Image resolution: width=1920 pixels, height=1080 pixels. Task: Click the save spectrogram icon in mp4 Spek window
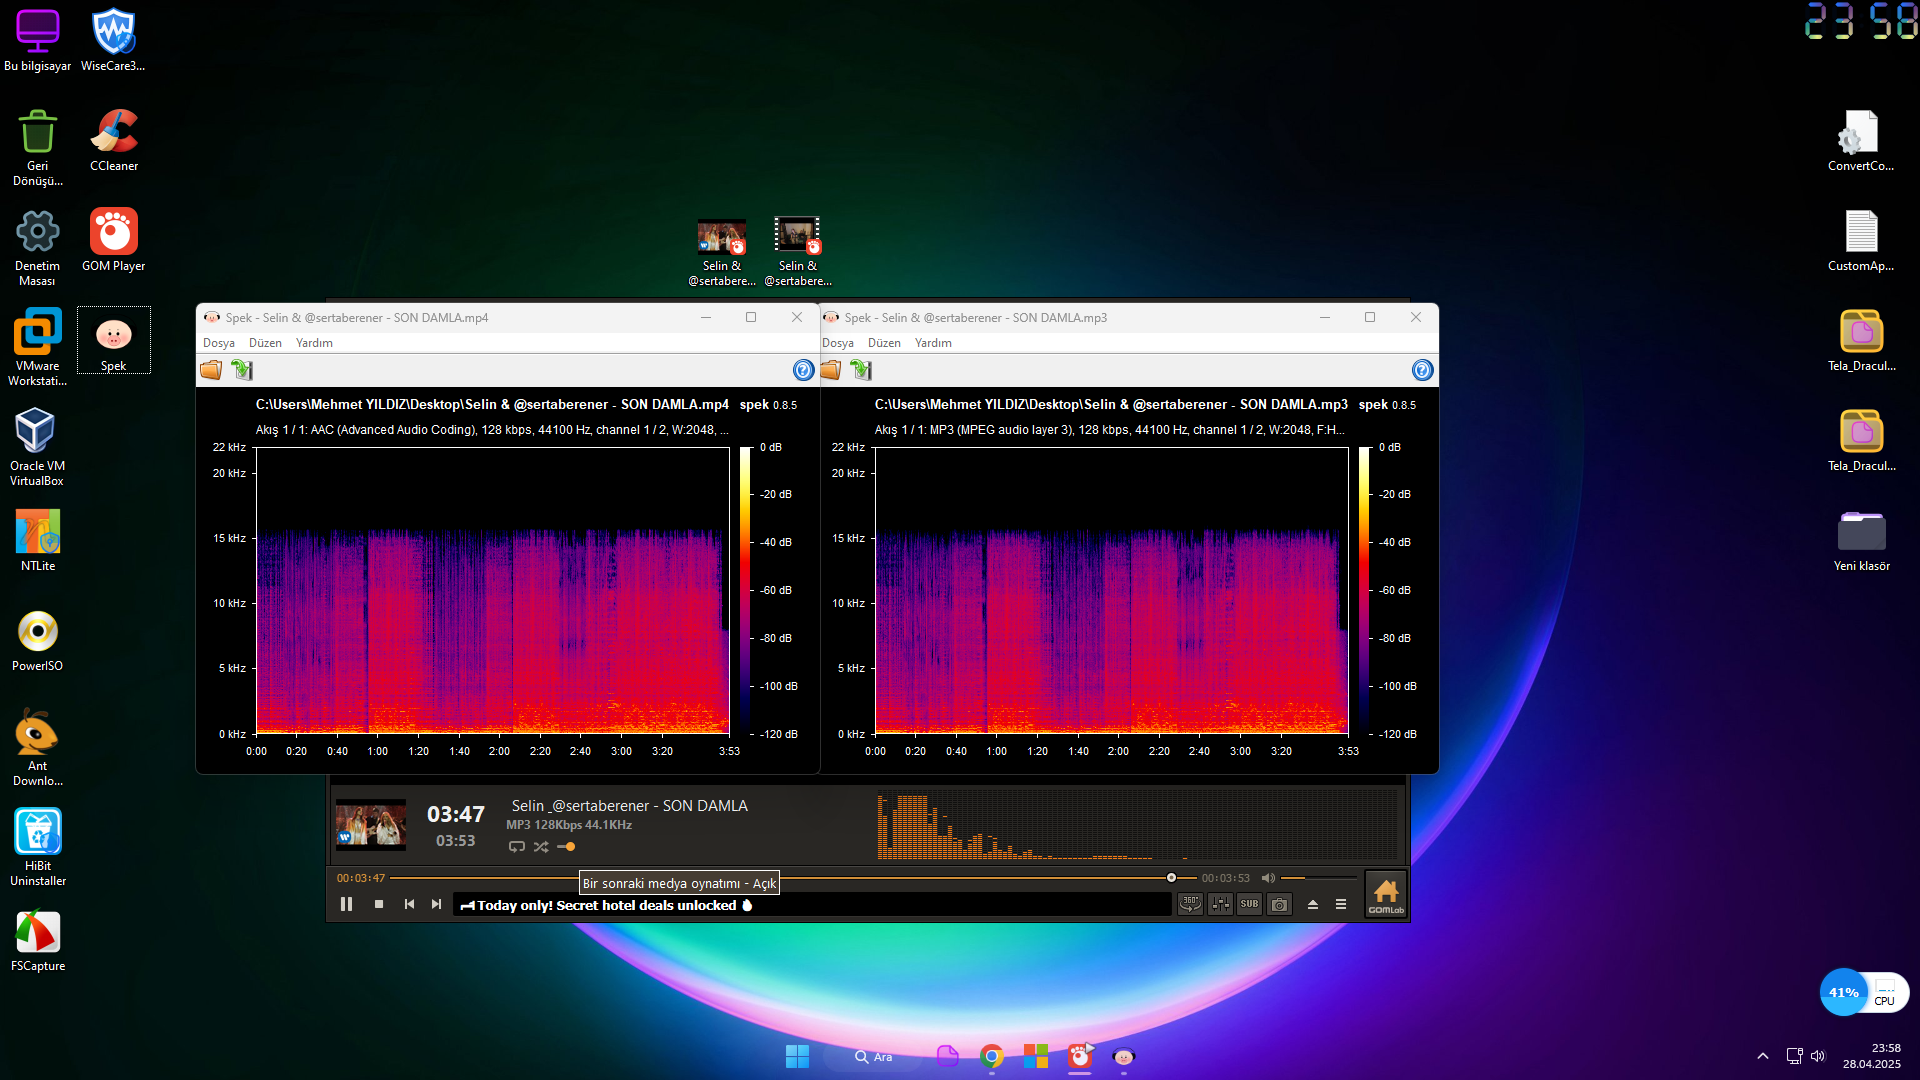click(242, 370)
